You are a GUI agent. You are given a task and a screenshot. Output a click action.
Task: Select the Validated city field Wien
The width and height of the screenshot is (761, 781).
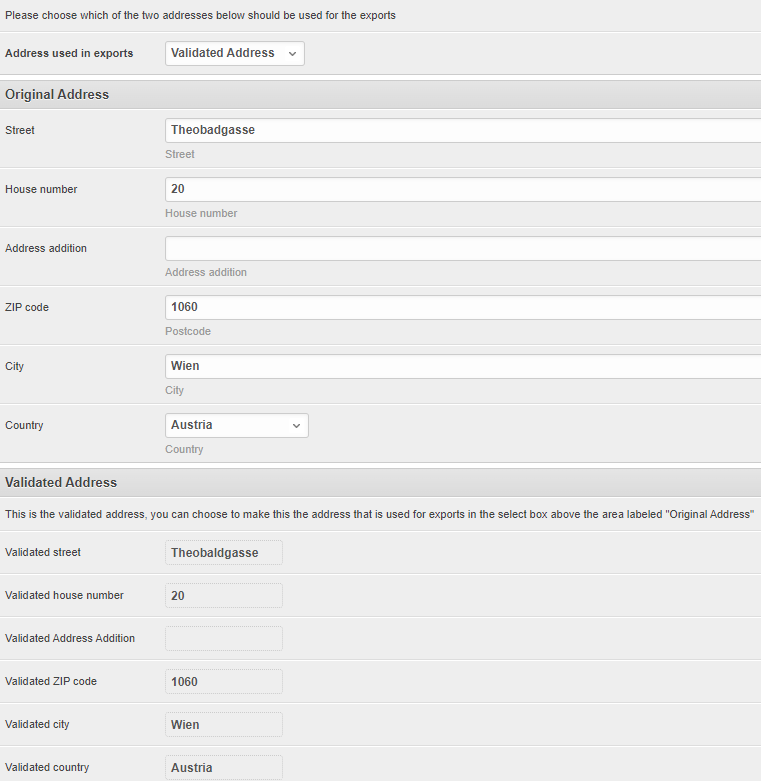click(224, 725)
